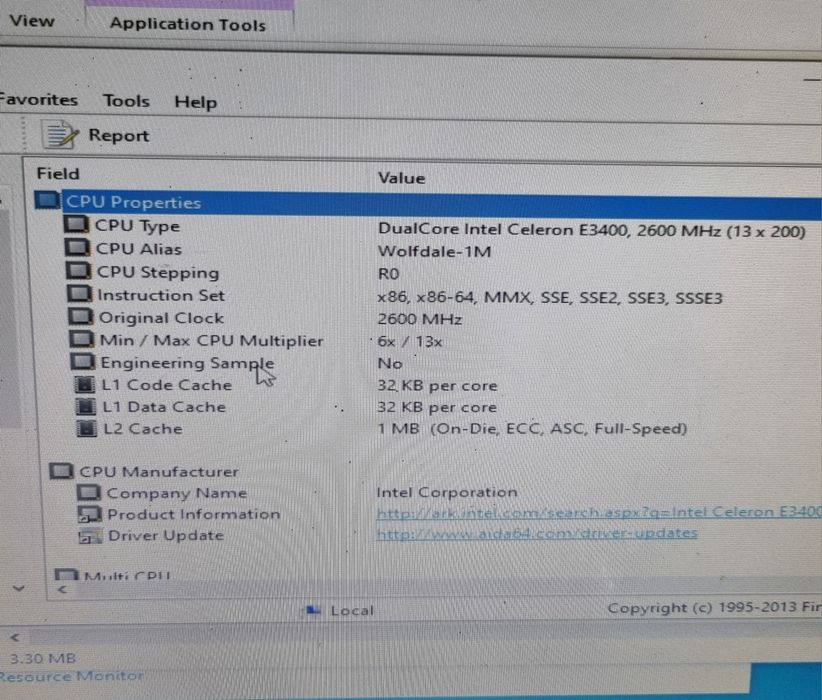
Task: Click the Local status bar text
Action: (x=352, y=610)
